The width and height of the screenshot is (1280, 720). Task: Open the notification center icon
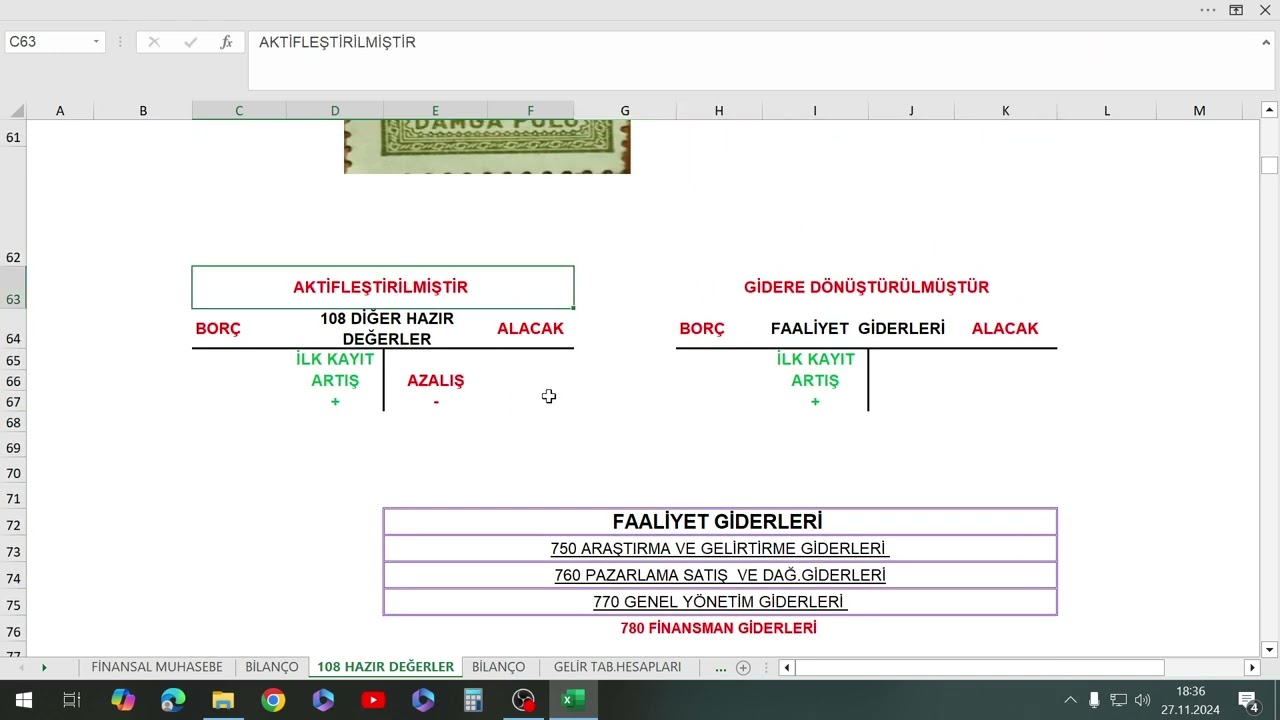[x=1248, y=700]
